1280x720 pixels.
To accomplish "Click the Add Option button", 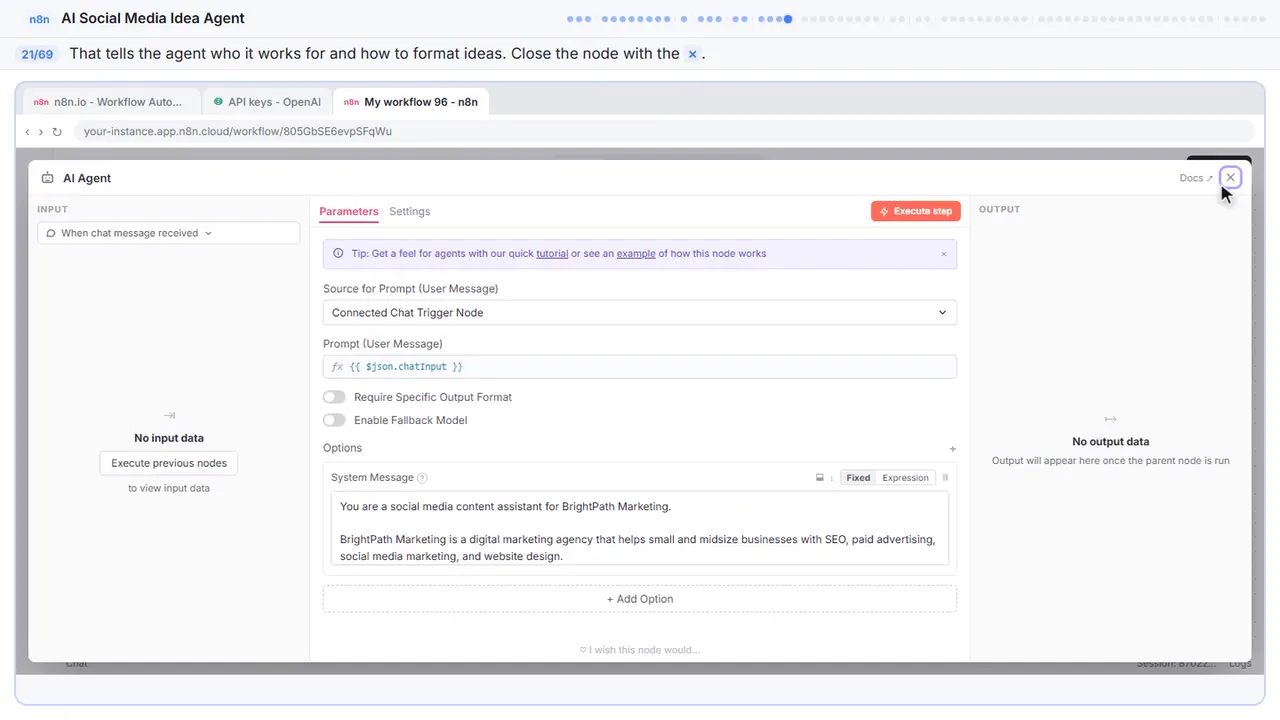I will pyautogui.click(x=640, y=599).
